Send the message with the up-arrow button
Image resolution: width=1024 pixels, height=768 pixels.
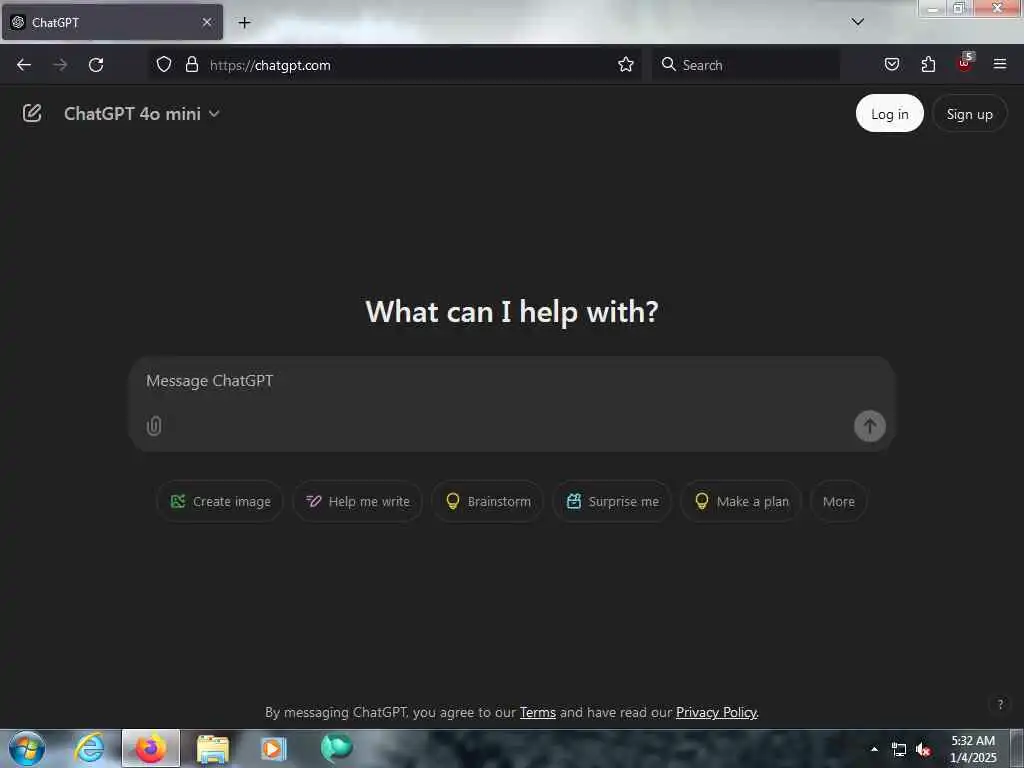coord(869,426)
